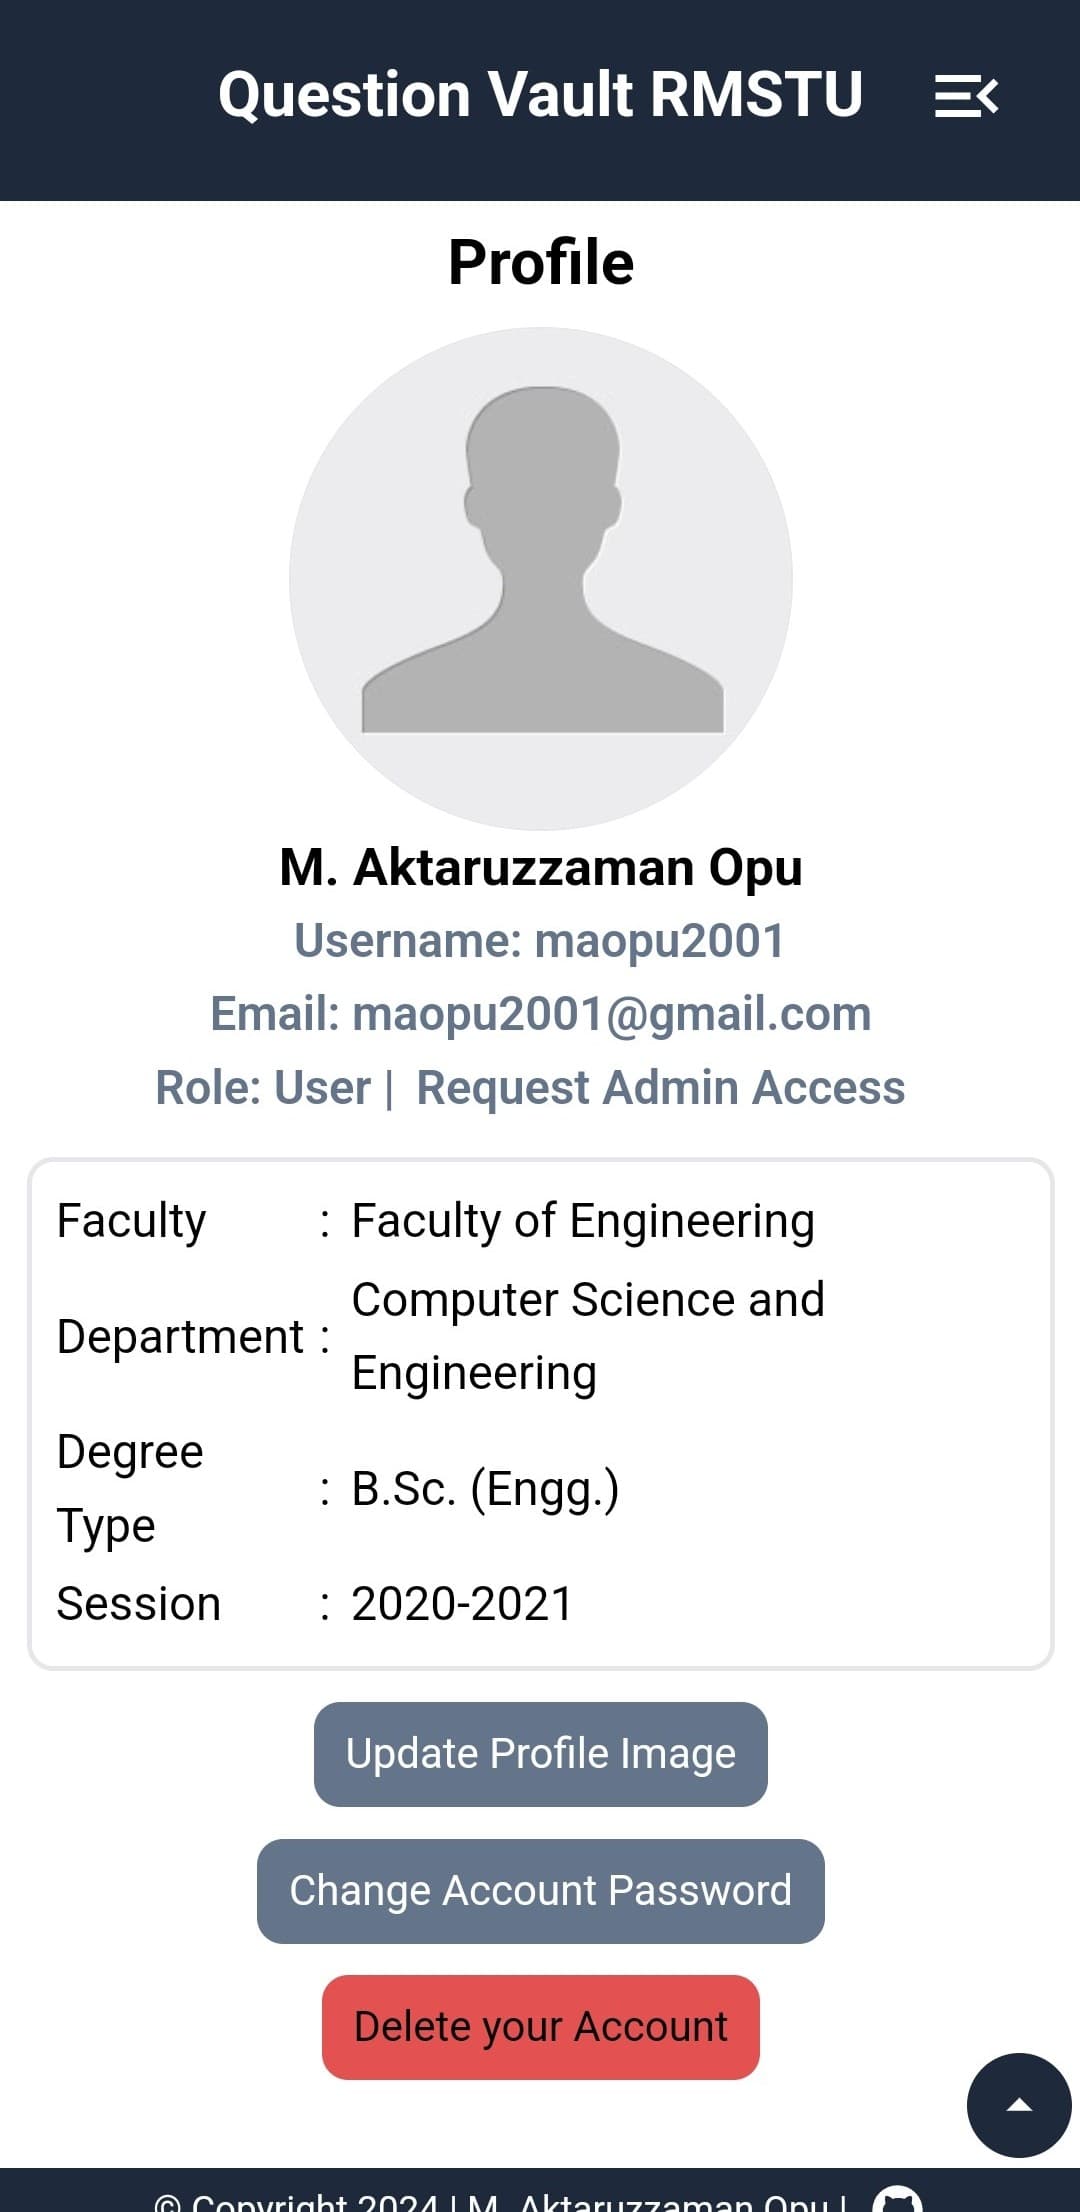Click the Computer Science and Engineering value

coord(588,1336)
